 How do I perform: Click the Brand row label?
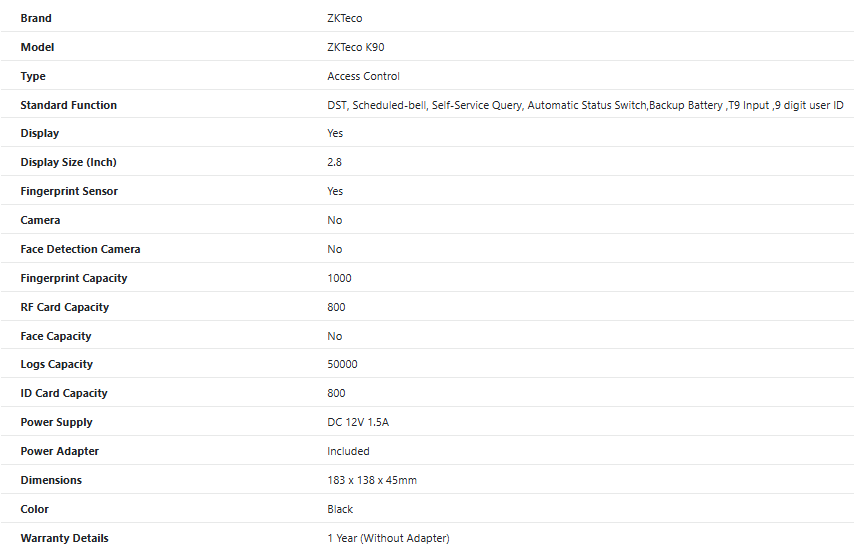pyautogui.click(x=36, y=18)
